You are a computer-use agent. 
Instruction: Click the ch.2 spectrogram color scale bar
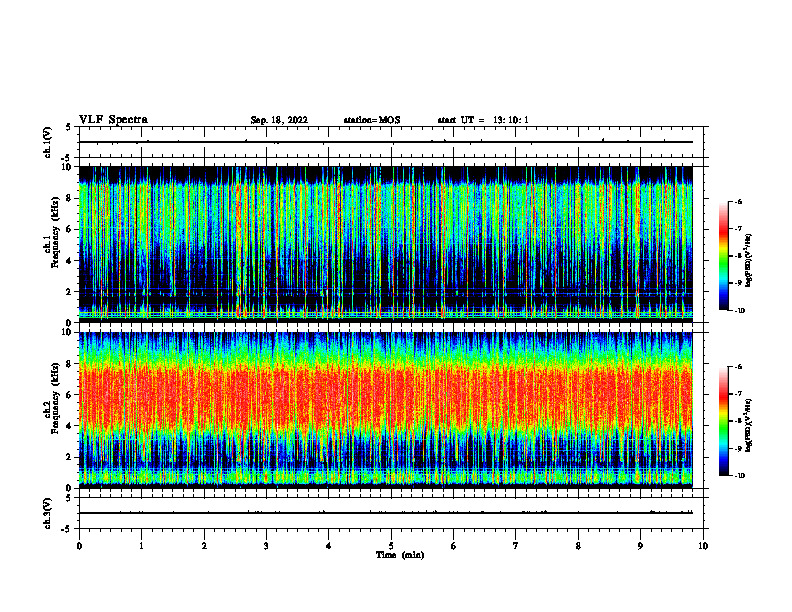coord(723,421)
